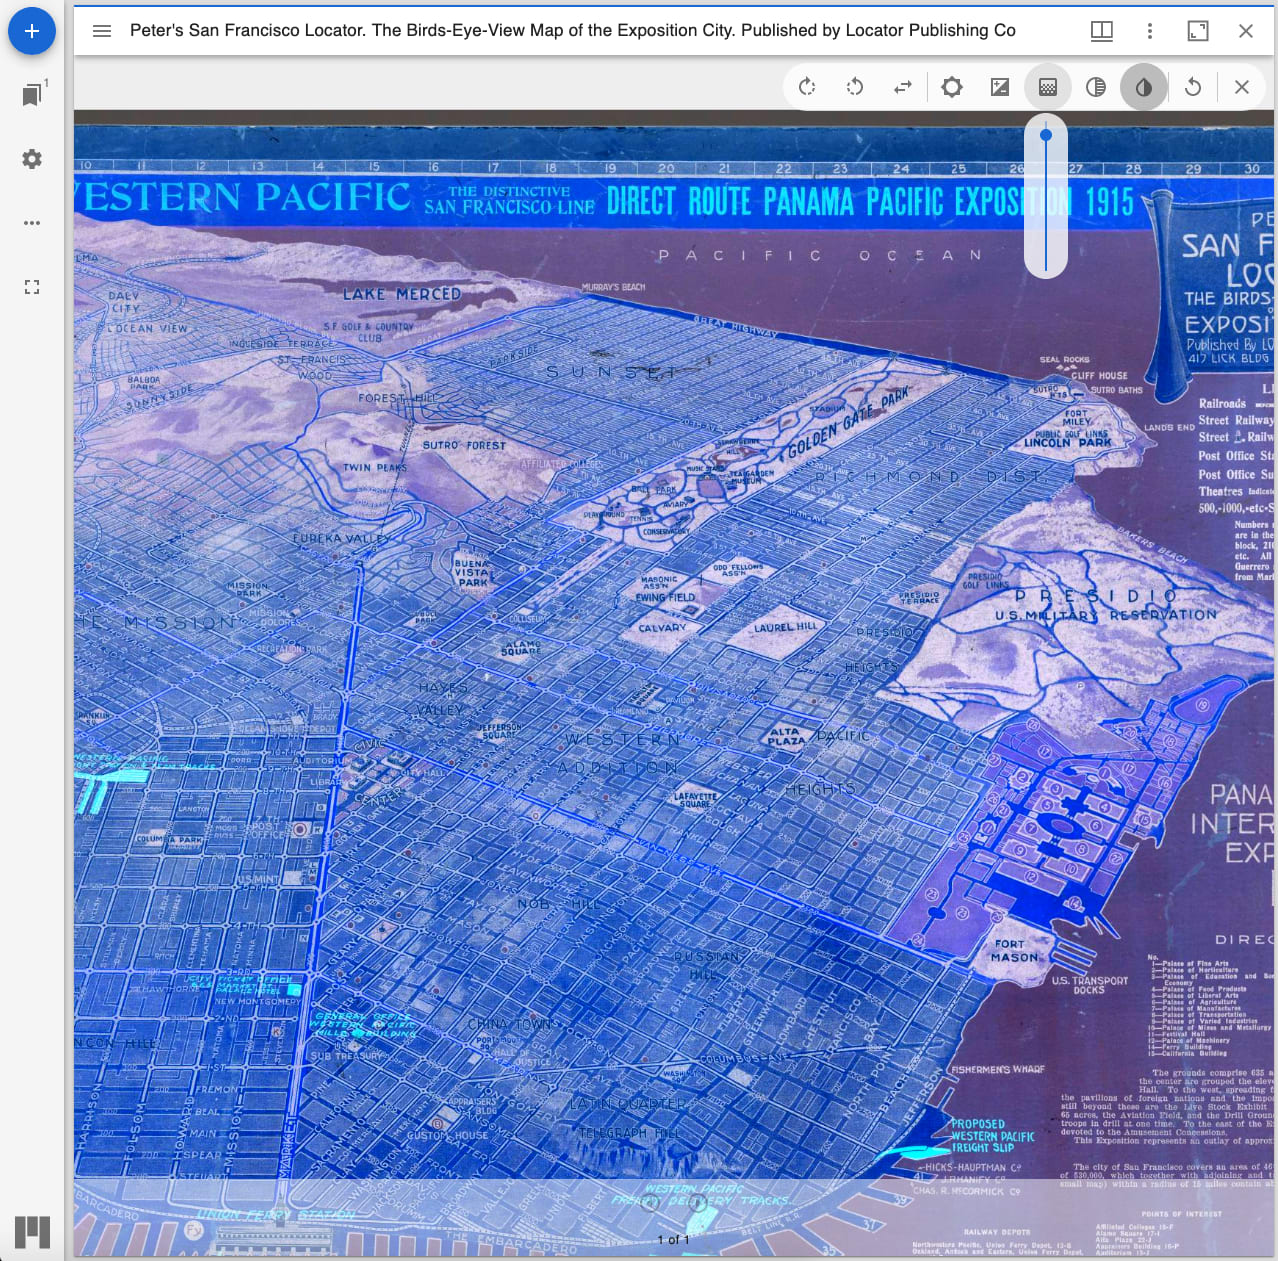Revert all image adjustments

pos(1191,87)
